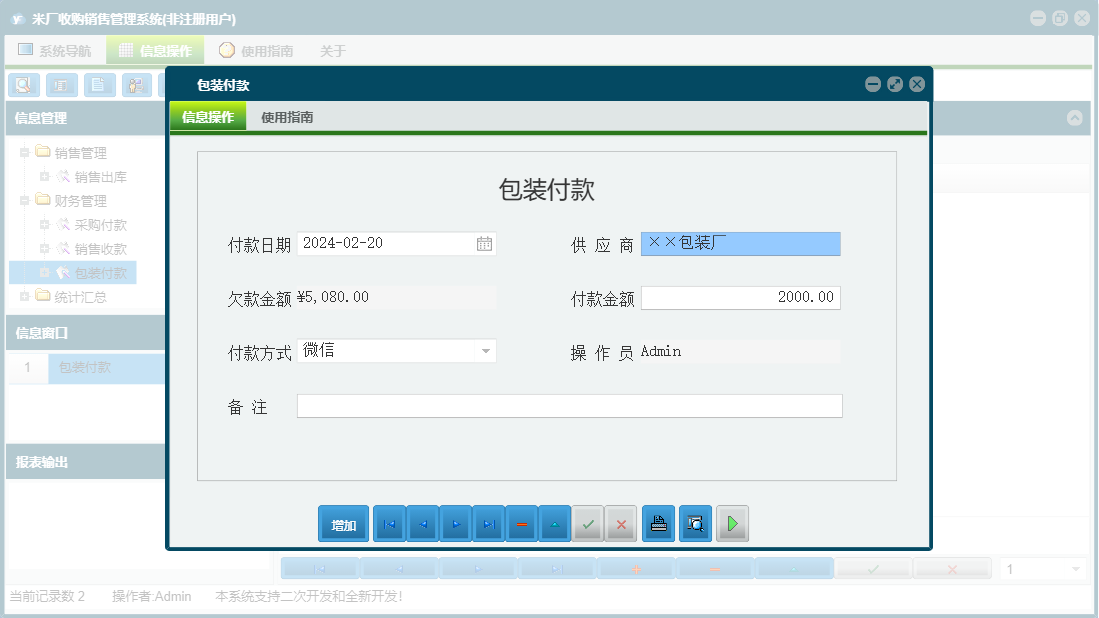Open the 付款方式 payment method dropdown
Image resolution: width=1099 pixels, height=618 pixels.
coord(485,351)
